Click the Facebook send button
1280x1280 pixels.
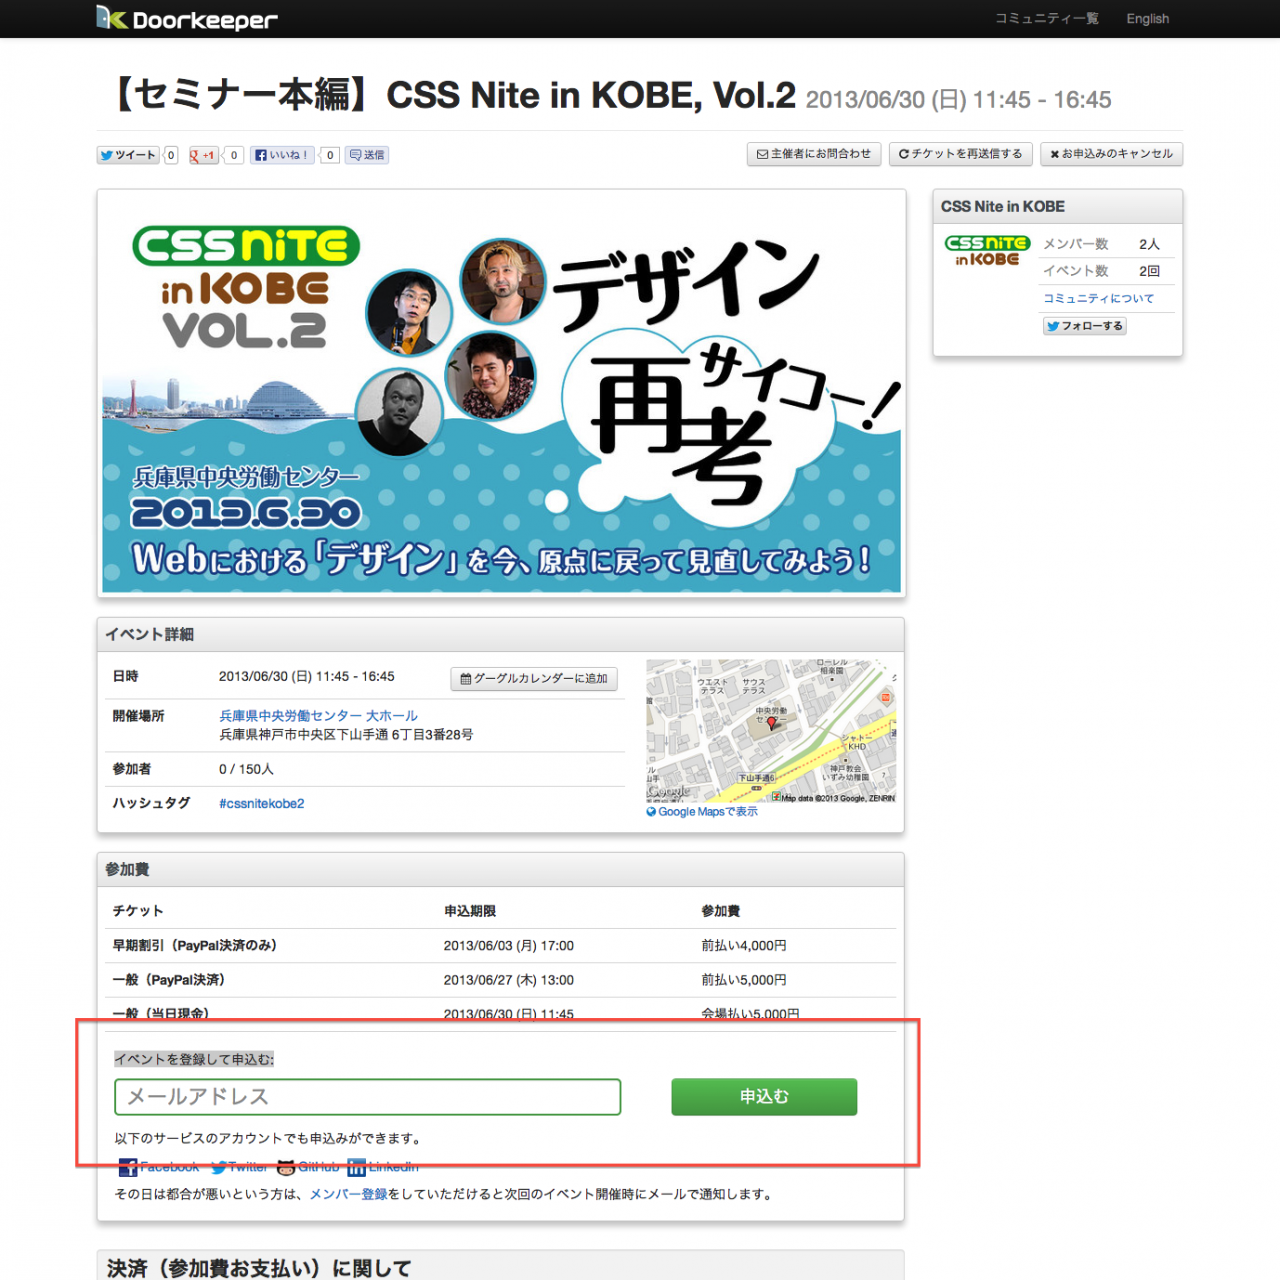(367, 155)
